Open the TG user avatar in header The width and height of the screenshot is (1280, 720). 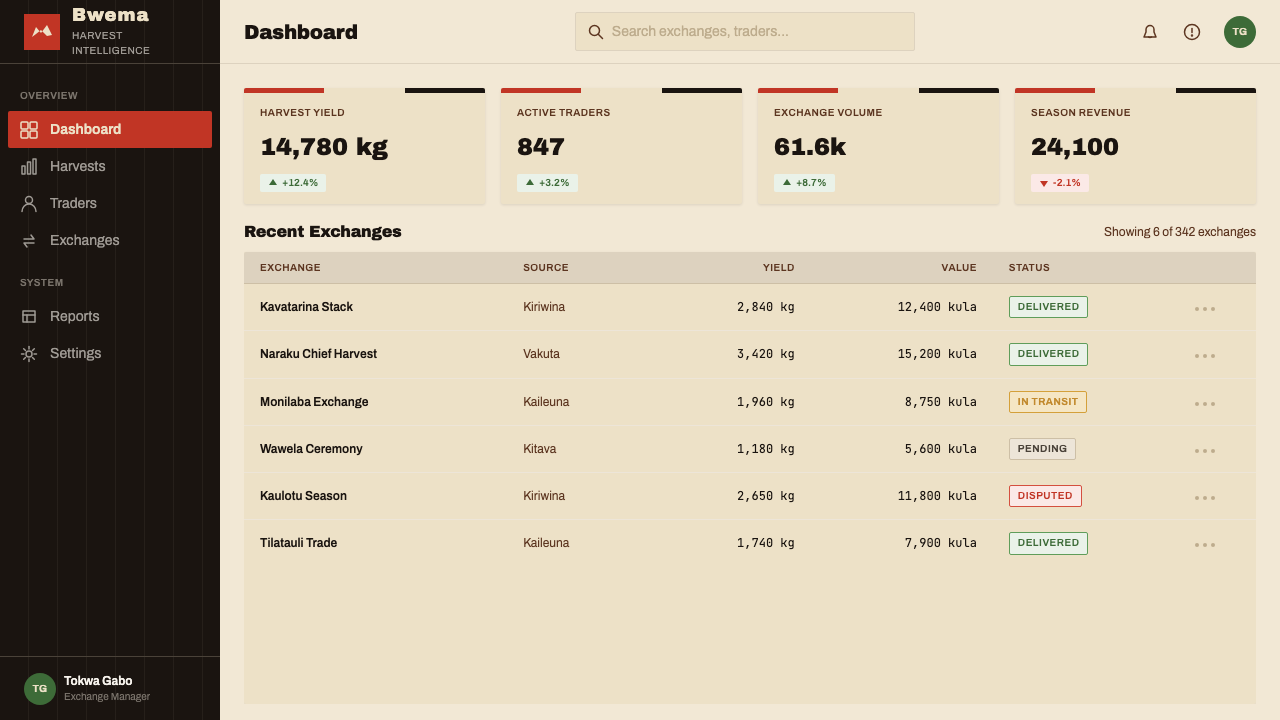(1240, 32)
